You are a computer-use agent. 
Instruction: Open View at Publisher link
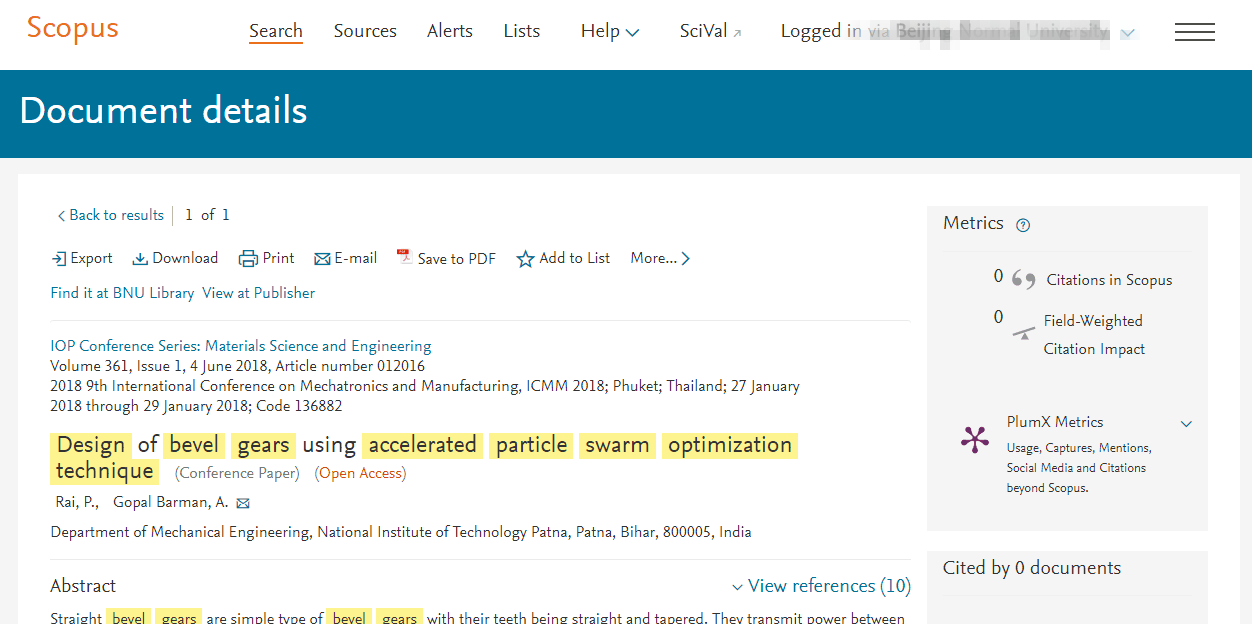pyautogui.click(x=258, y=293)
